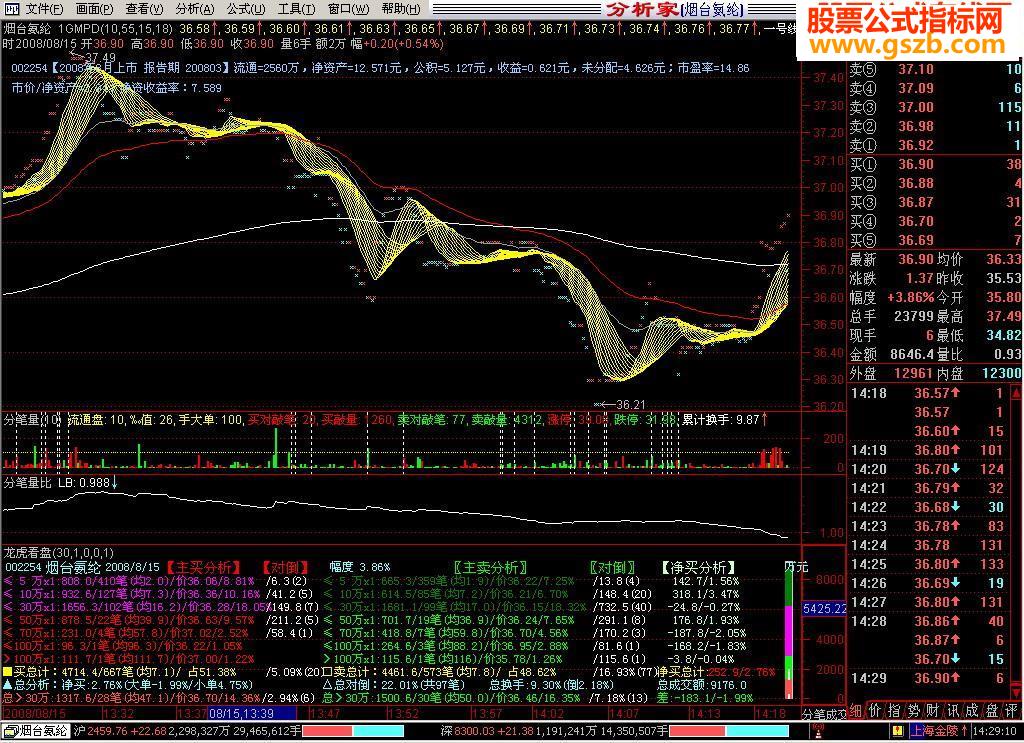
Task: Switch to the 价 price tab
Action: click(x=874, y=711)
